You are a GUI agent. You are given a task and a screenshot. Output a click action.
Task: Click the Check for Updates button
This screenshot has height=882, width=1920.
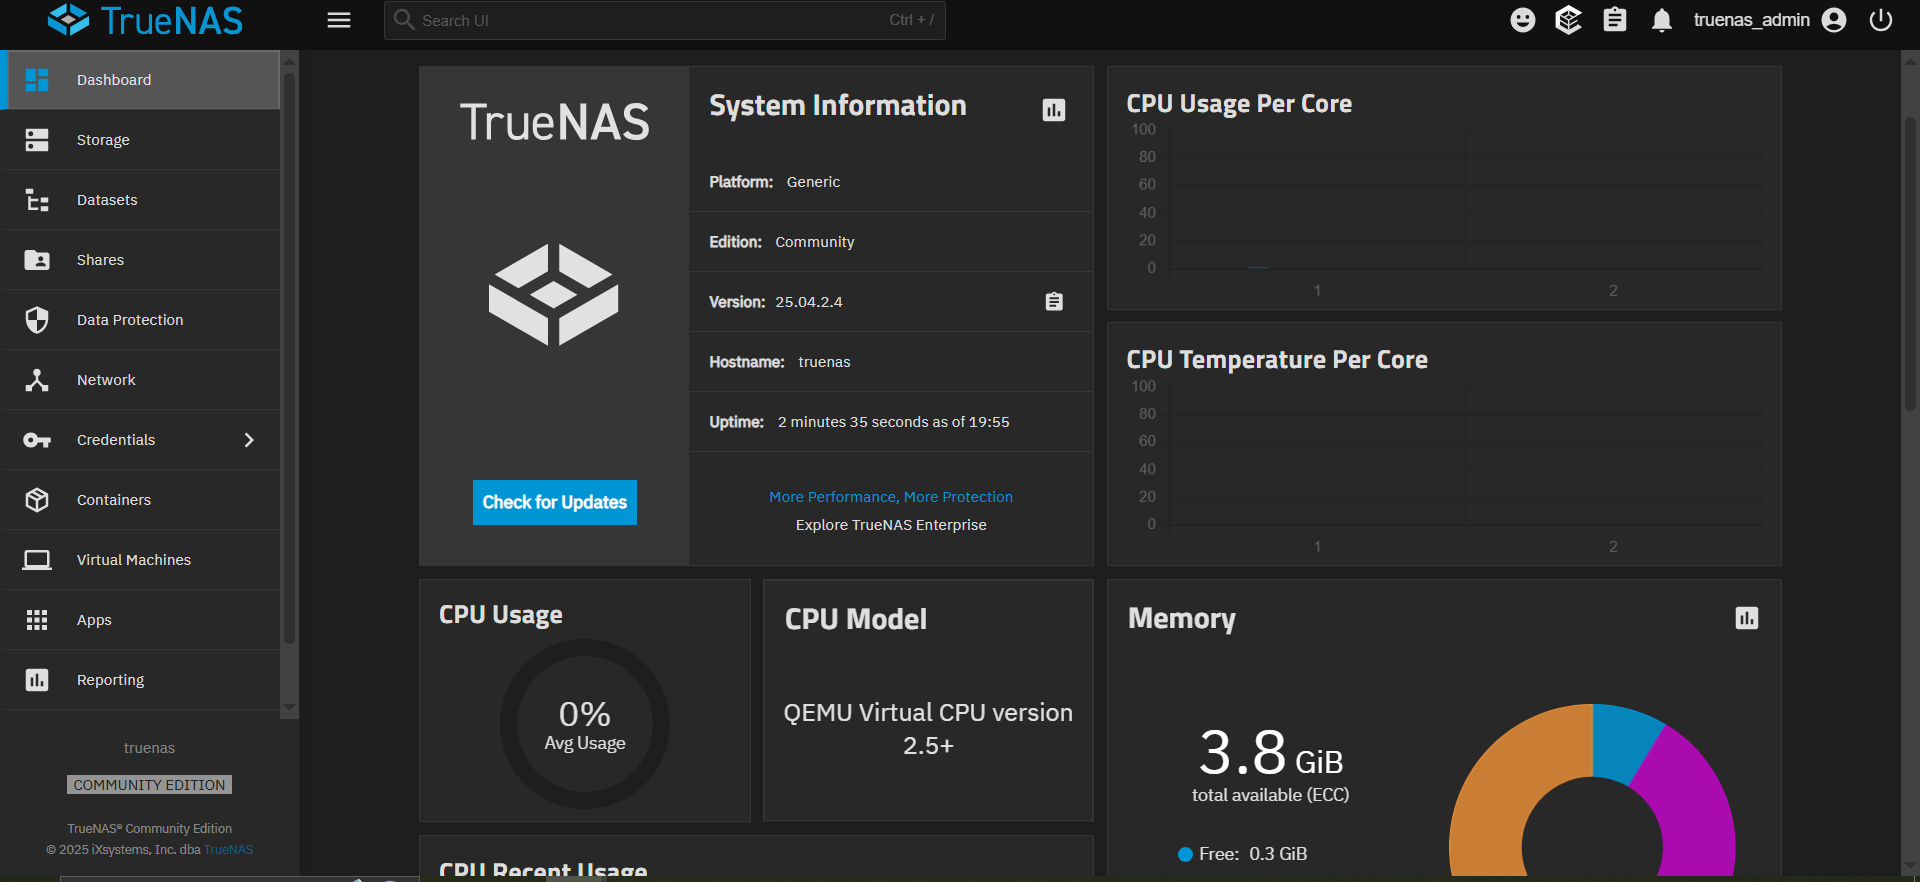555,502
